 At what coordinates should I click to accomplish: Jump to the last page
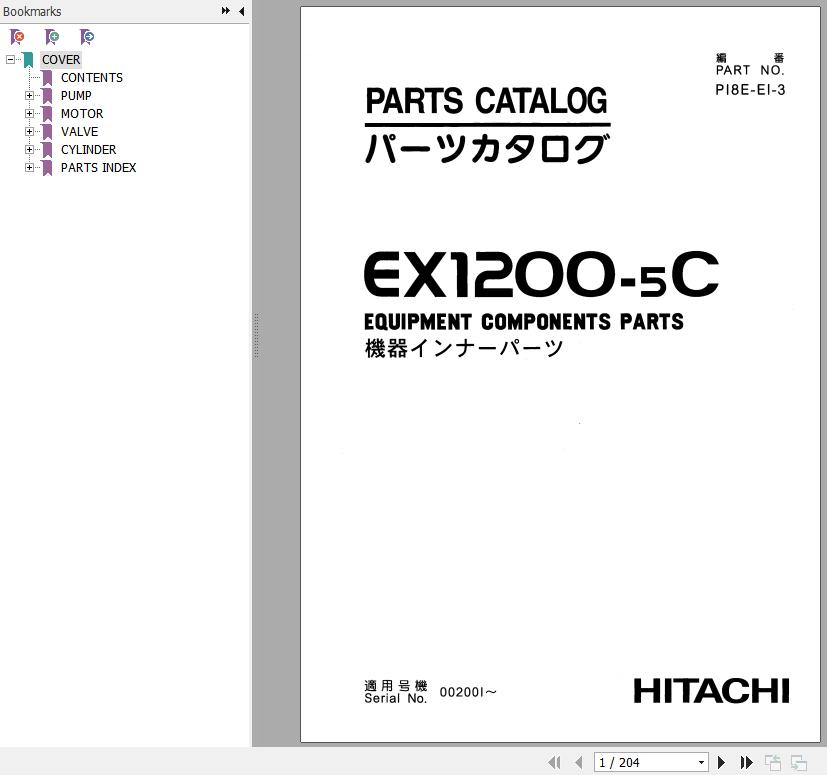tap(746, 762)
